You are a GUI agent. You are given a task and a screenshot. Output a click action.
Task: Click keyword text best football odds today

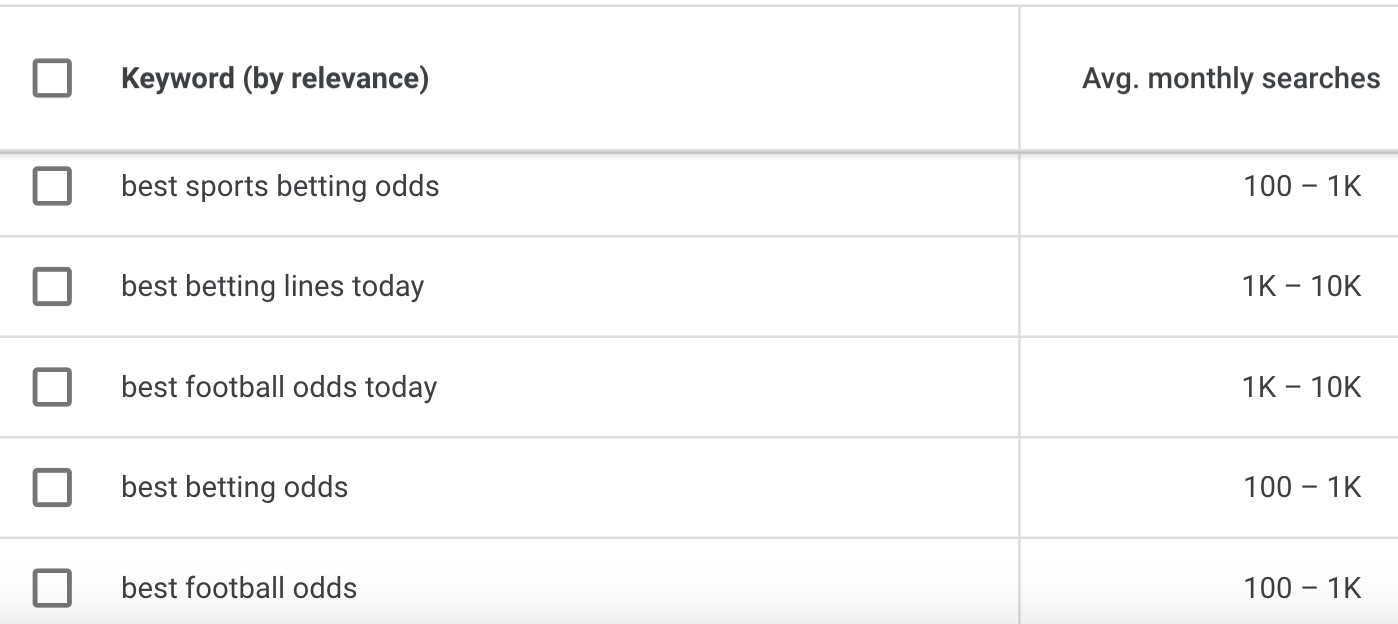(279, 387)
